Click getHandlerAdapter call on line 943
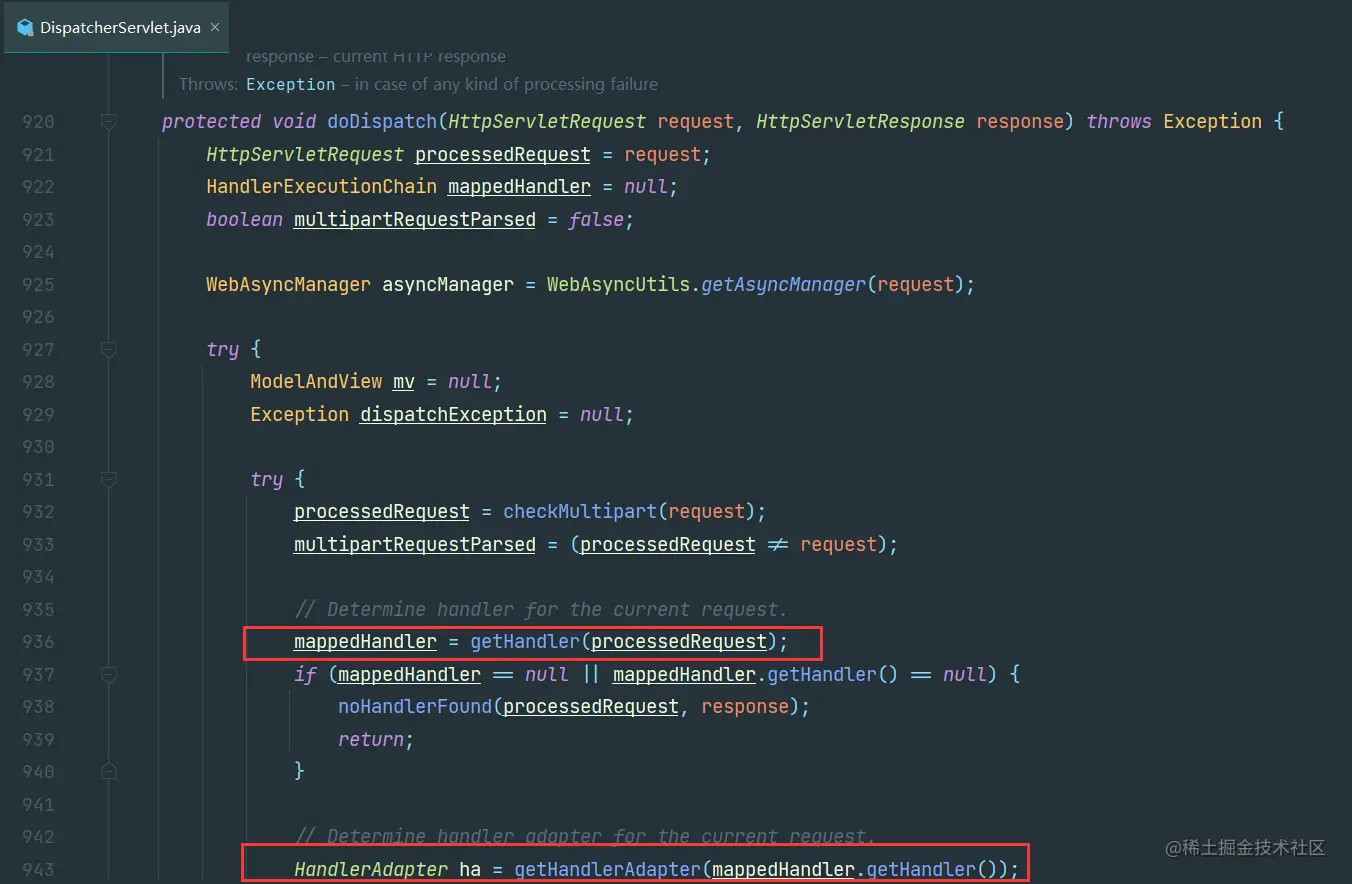The image size is (1352, 884). pyautogui.click(x=607, y=870)
